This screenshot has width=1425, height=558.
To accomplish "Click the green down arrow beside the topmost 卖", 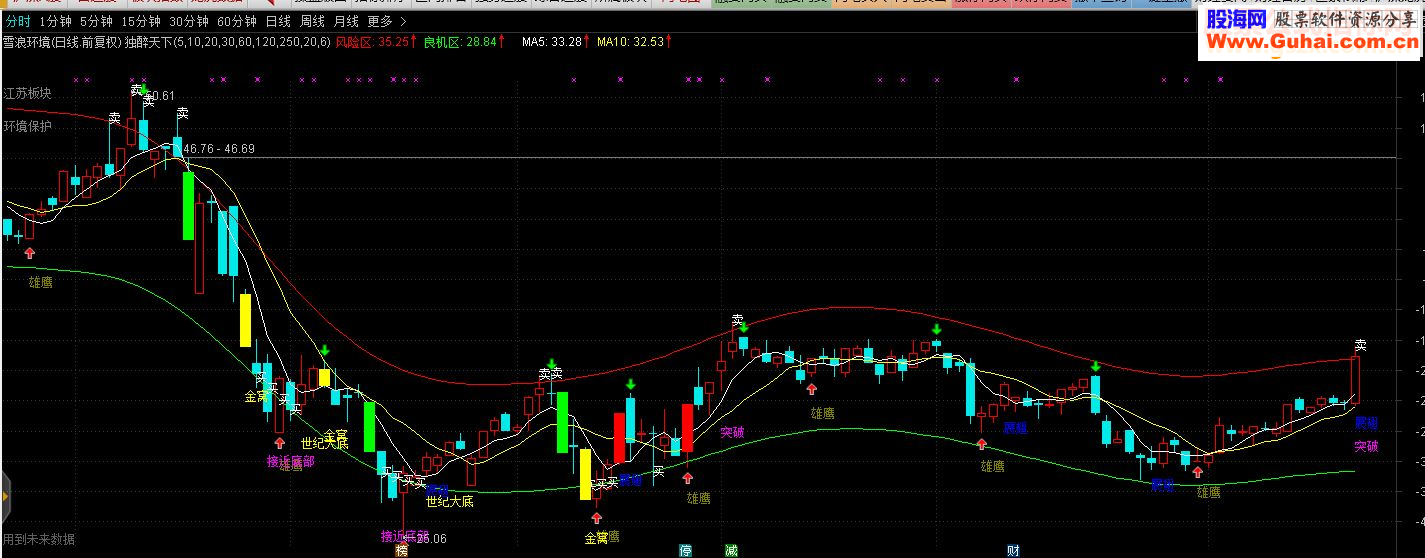I will [x=143, y=90].
